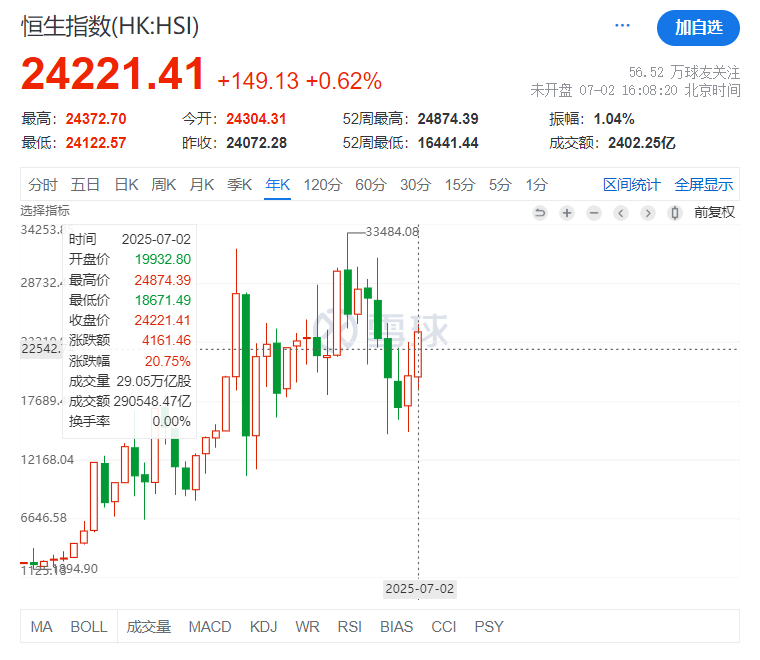This screenshot has width=760, height=660.
Task: Select the CCI indicator
Action: (x=443, y=627)
